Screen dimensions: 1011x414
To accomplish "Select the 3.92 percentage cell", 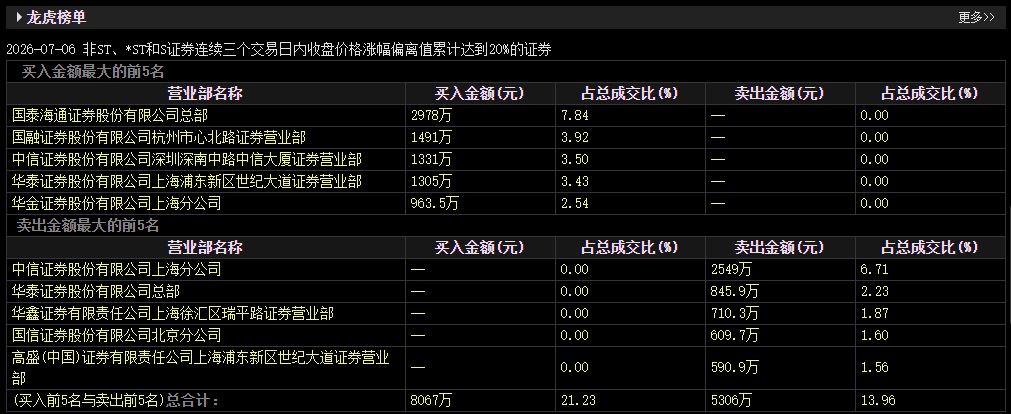I will pos(574,137).
